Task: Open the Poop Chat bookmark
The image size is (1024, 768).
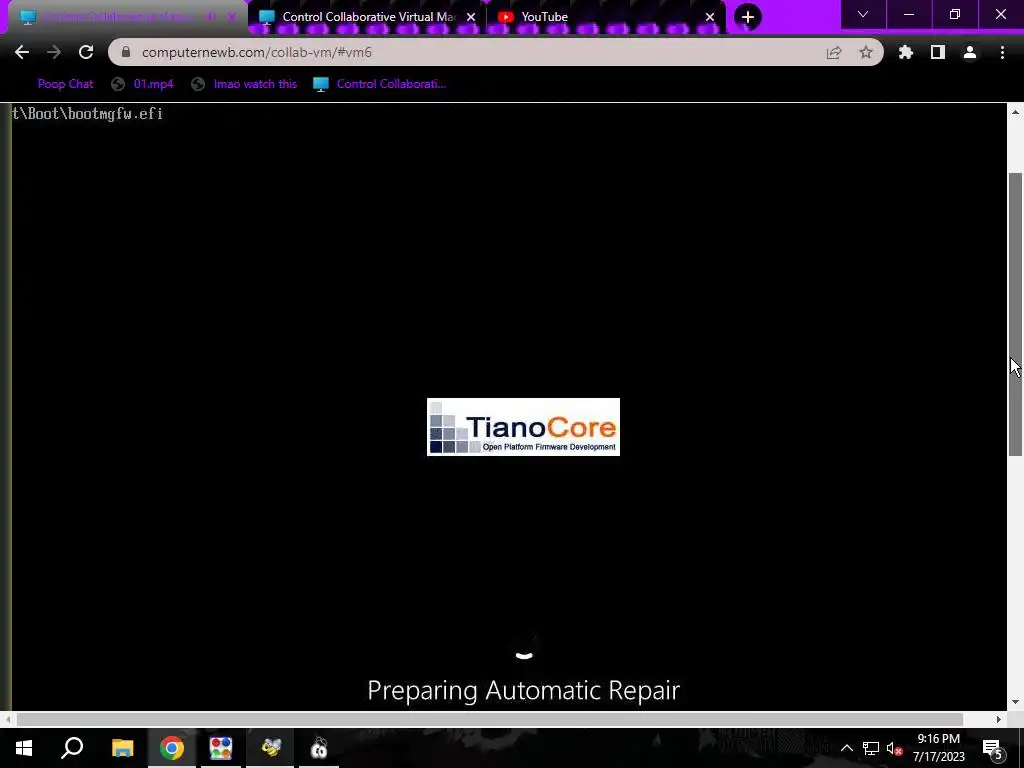Action: [x=65, y=84]
